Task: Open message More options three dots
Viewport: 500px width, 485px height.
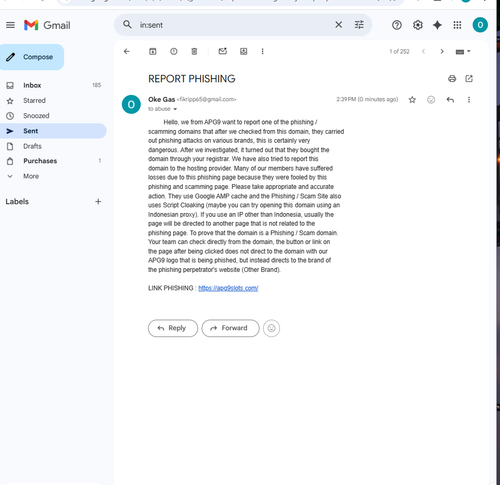Action: click(469, 100)
